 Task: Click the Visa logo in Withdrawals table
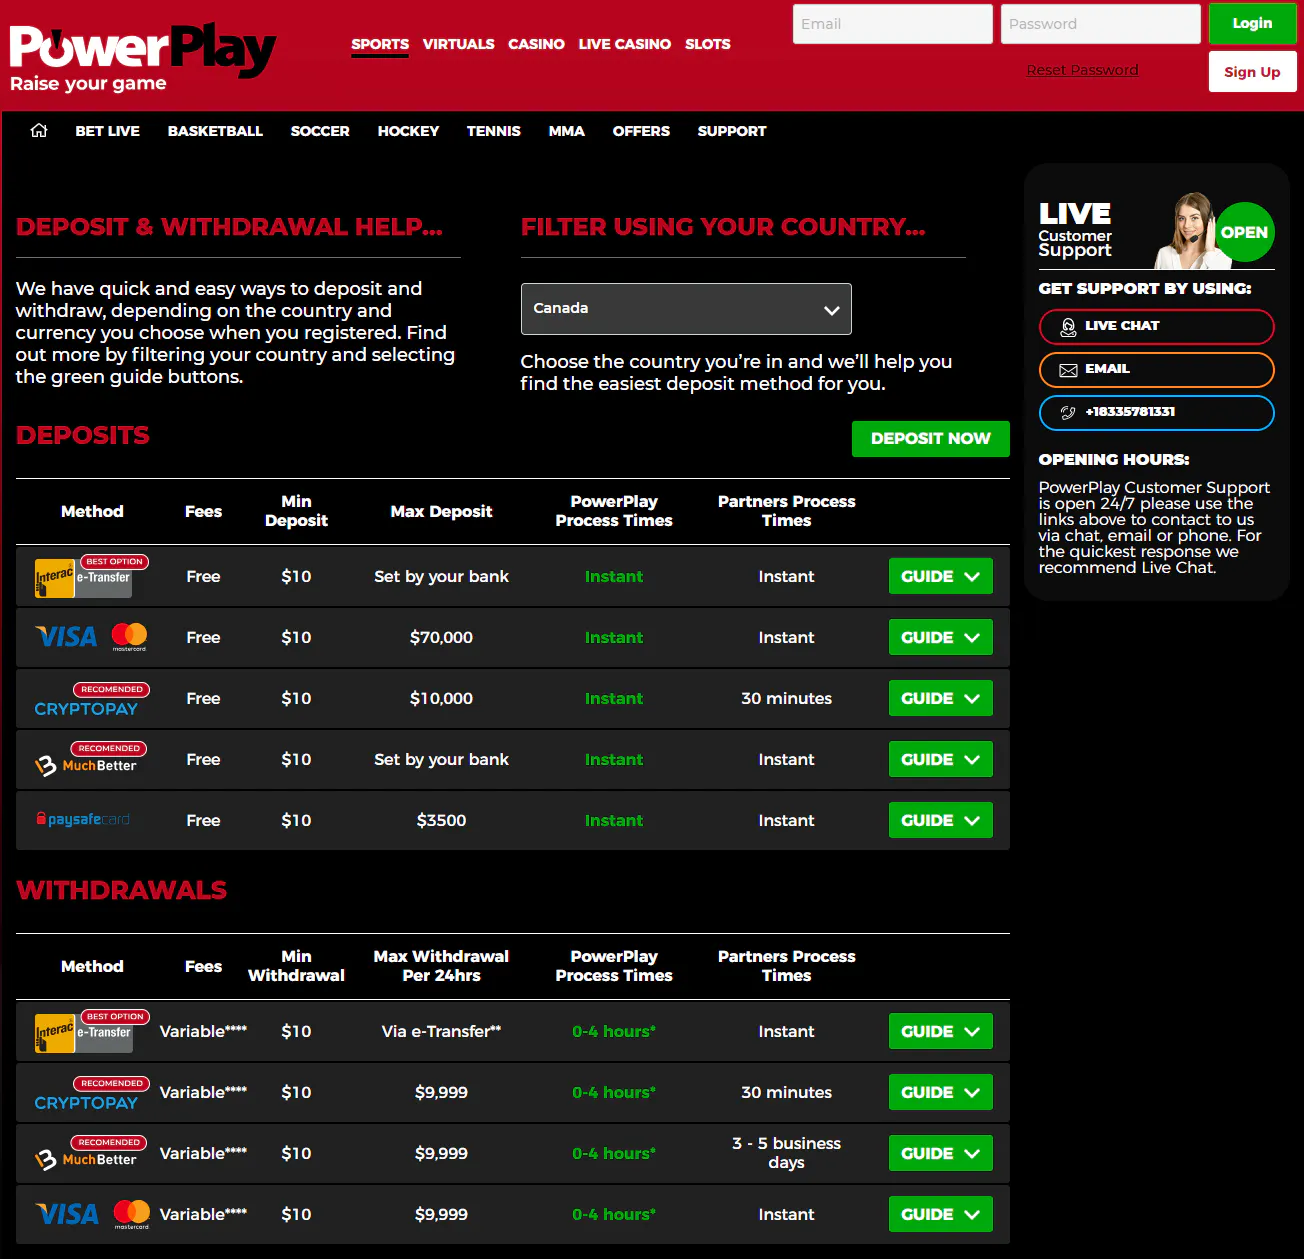[67, 1214]
